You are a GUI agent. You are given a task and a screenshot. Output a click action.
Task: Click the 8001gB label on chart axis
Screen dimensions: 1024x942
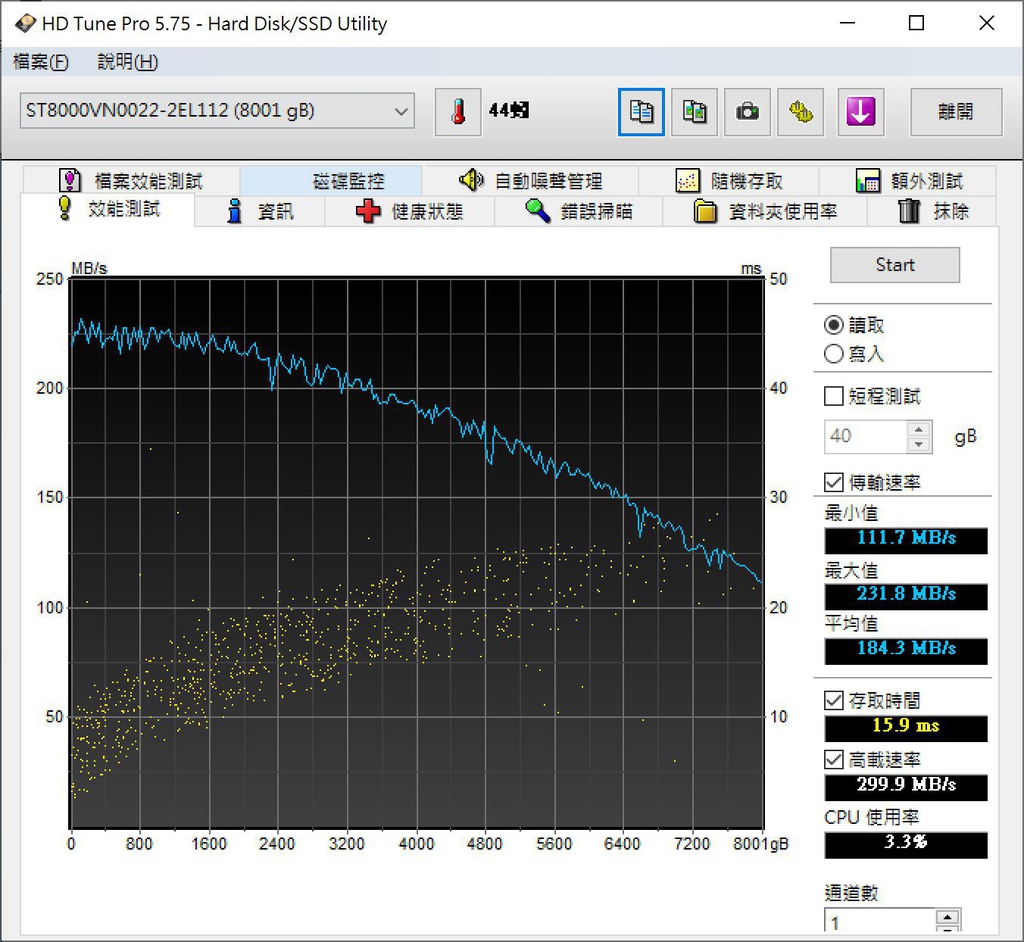pos(761,843)
